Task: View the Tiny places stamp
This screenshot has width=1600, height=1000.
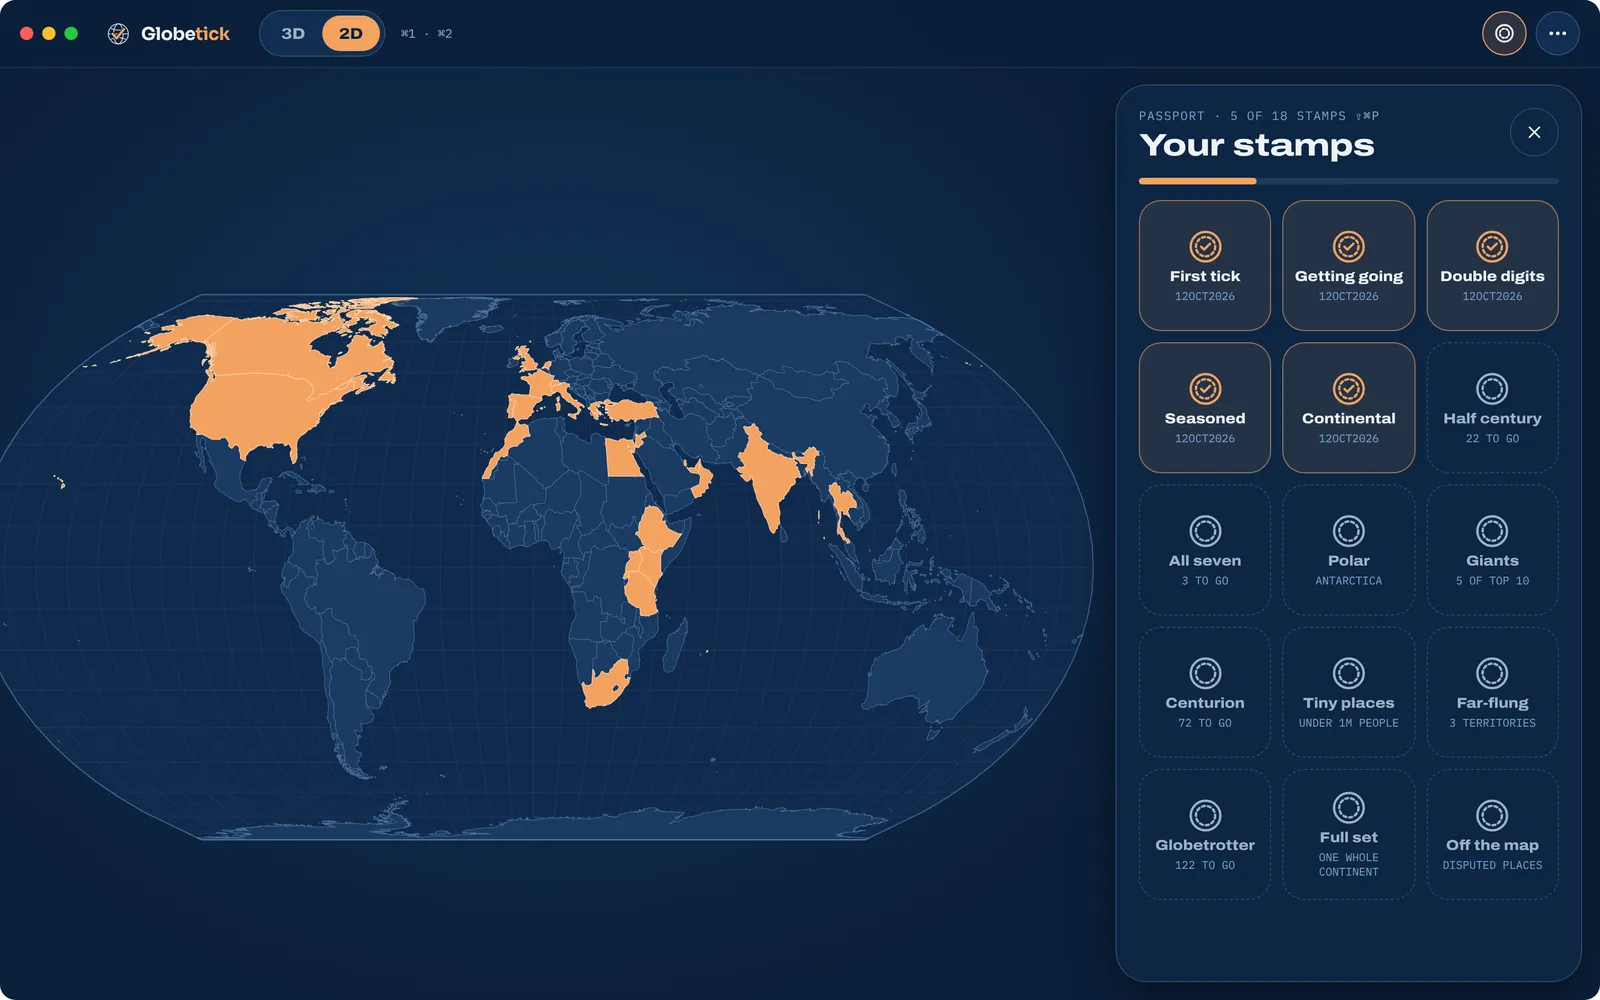Action: (x=1348, y=692)
